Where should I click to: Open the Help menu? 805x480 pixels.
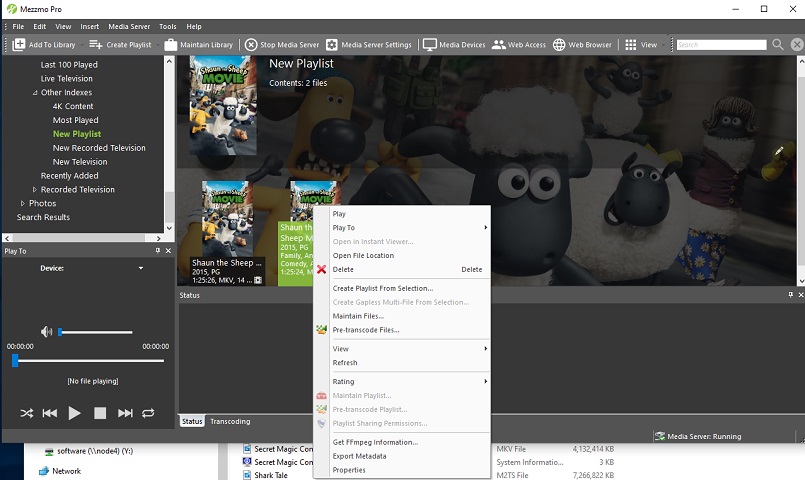[x=194, y=26]
